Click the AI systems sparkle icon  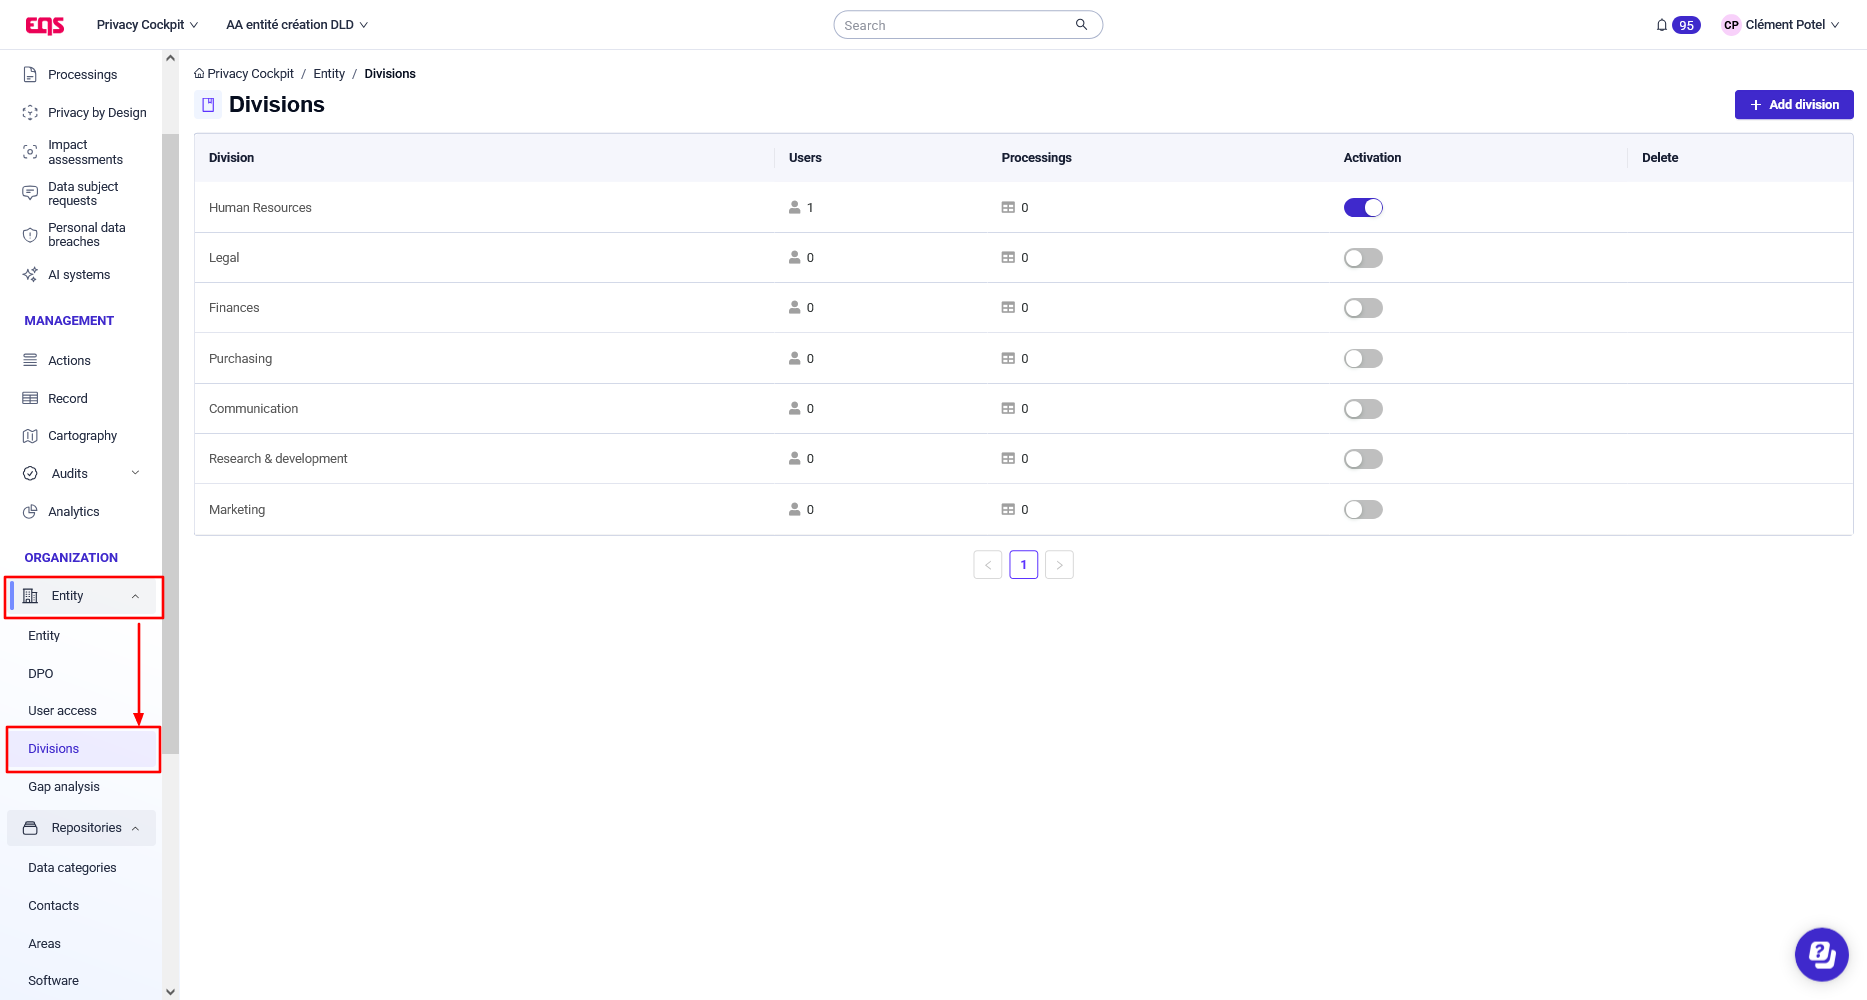[x=30, y=275]
